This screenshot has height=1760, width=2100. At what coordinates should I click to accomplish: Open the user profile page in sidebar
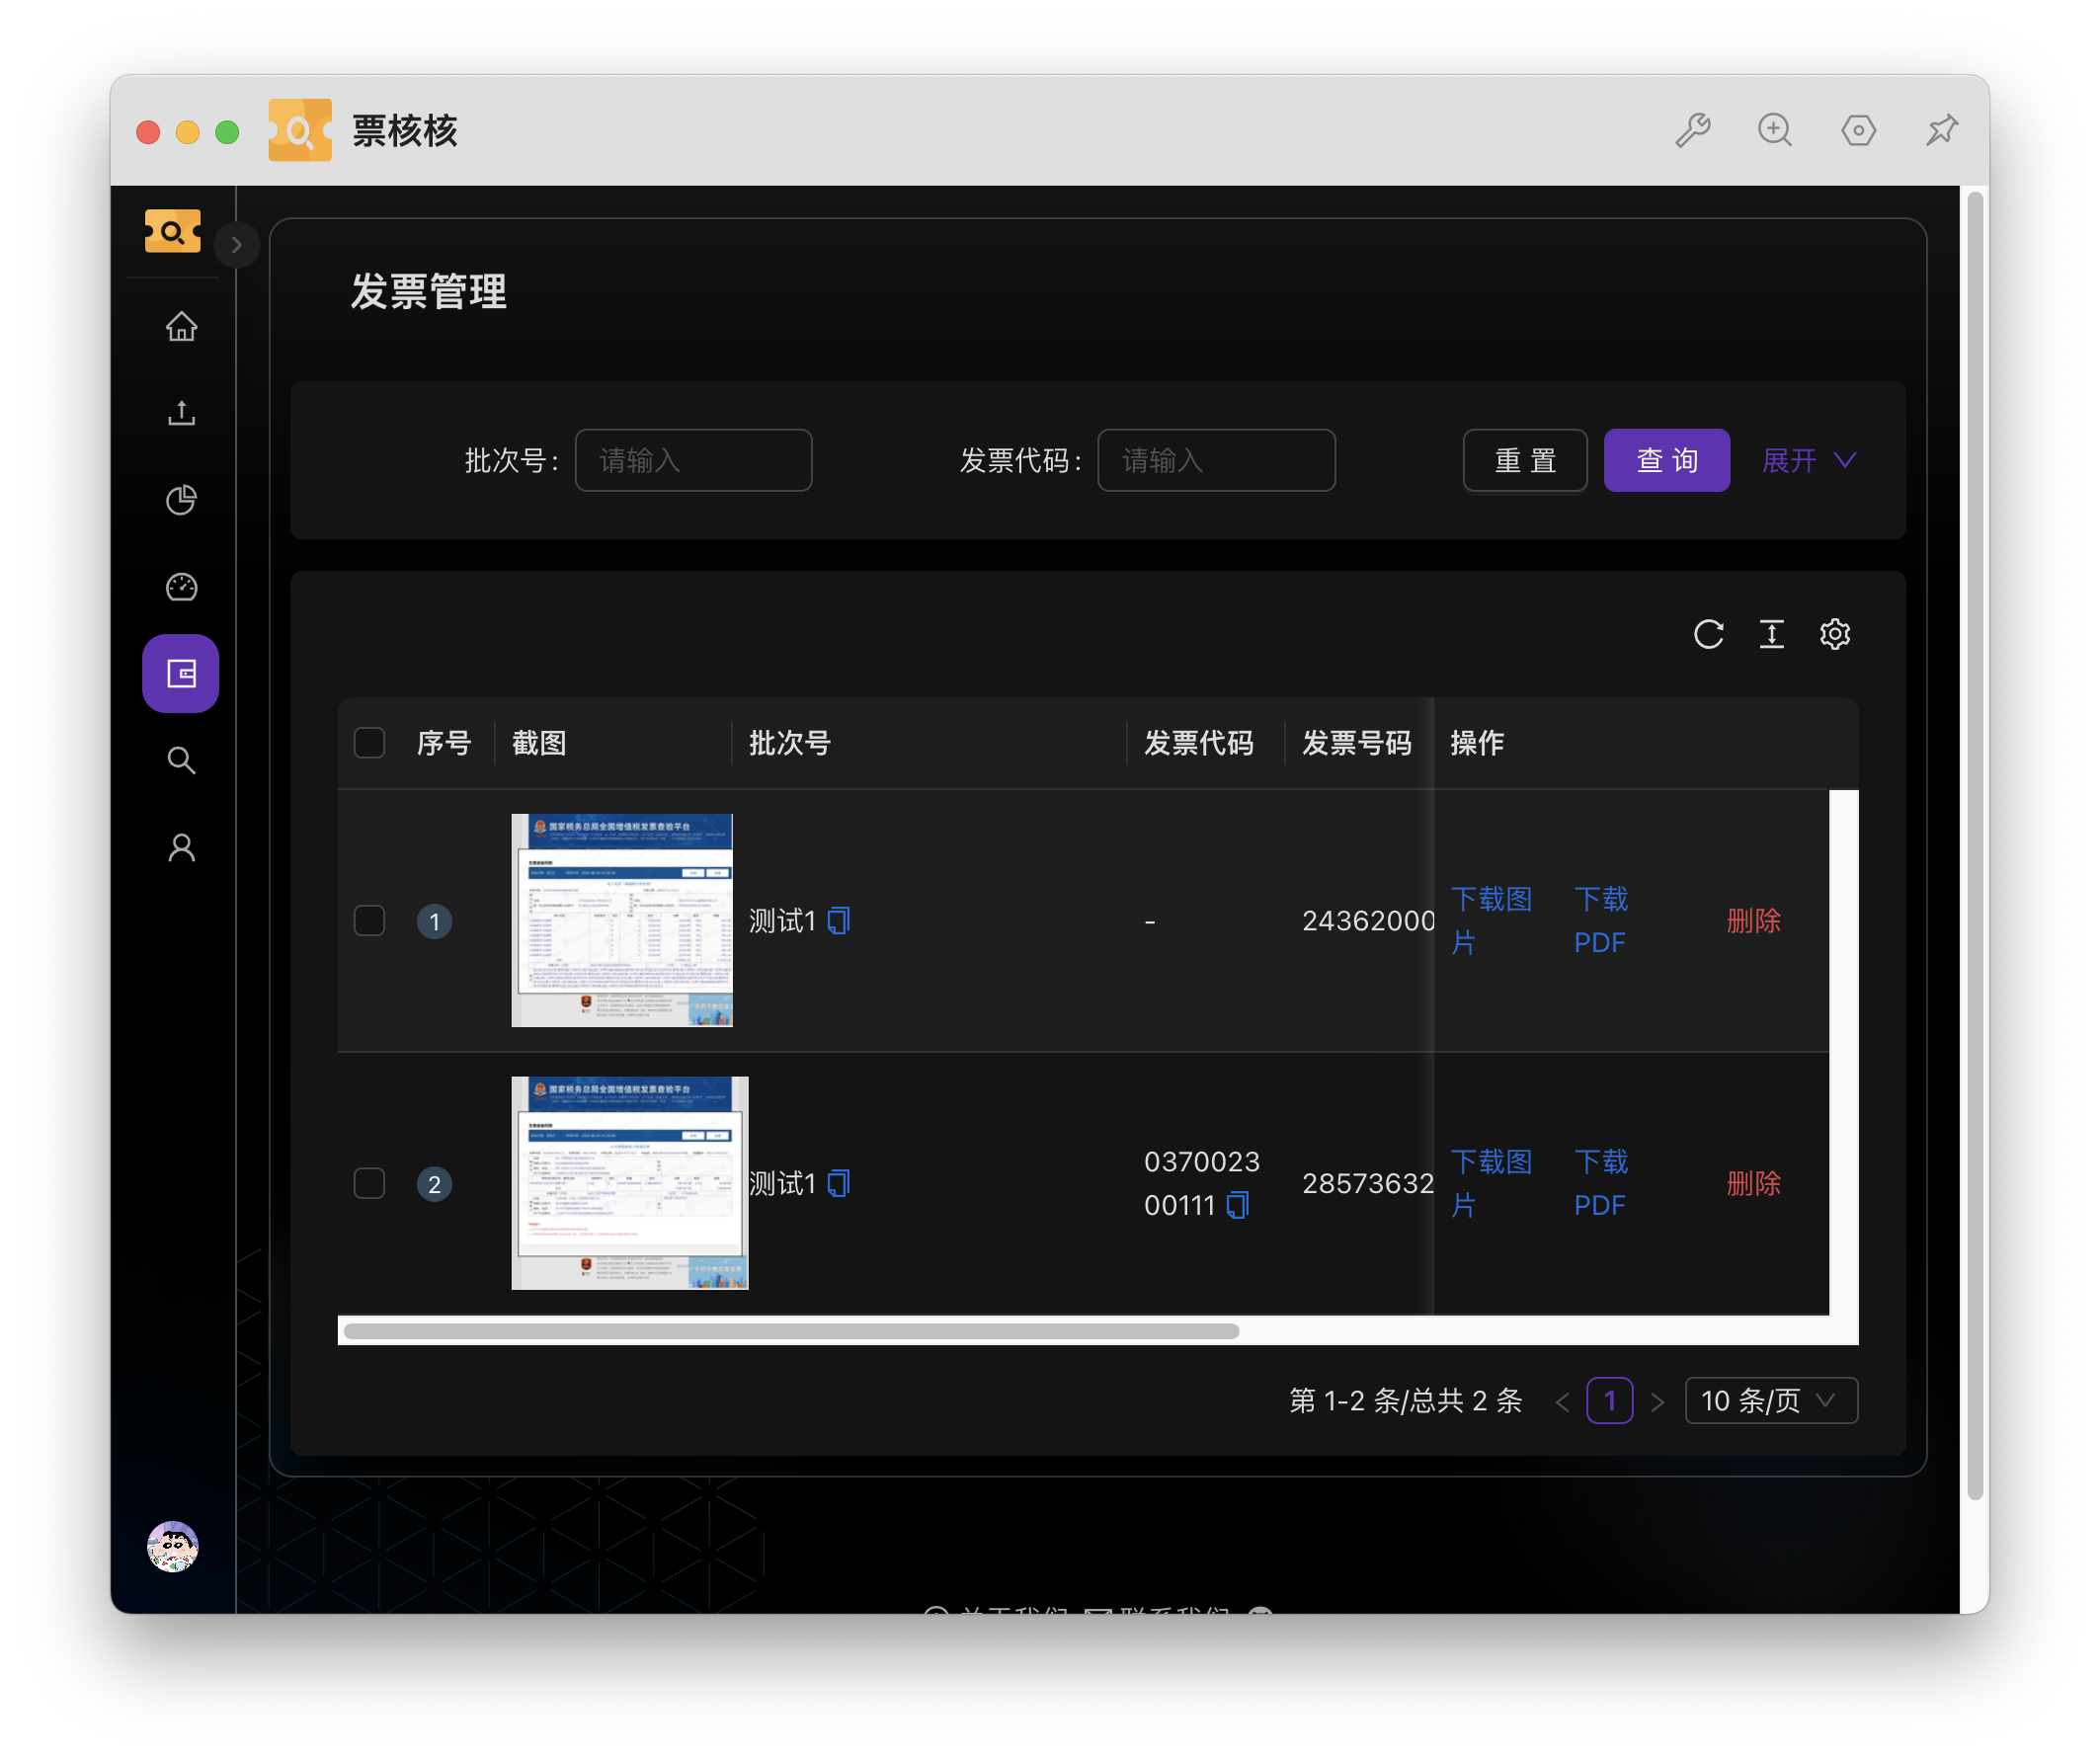pos(181,847)
